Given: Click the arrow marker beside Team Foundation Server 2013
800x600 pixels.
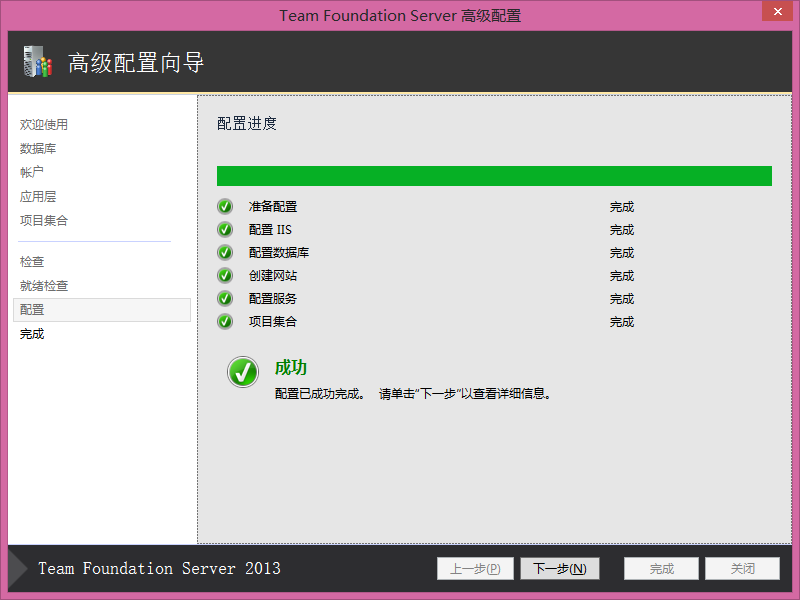Looking at the screenshot, I should [18, 568].
